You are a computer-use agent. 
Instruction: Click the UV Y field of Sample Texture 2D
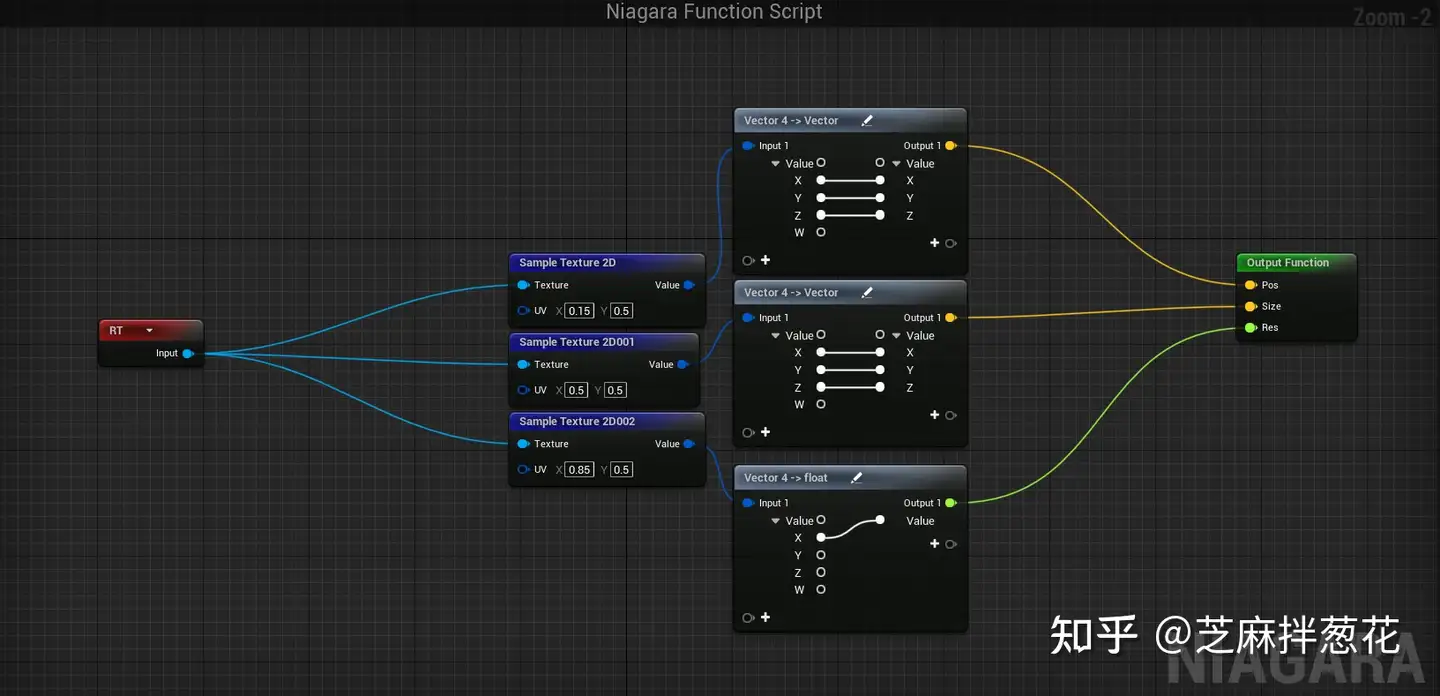tap(621, 311)
